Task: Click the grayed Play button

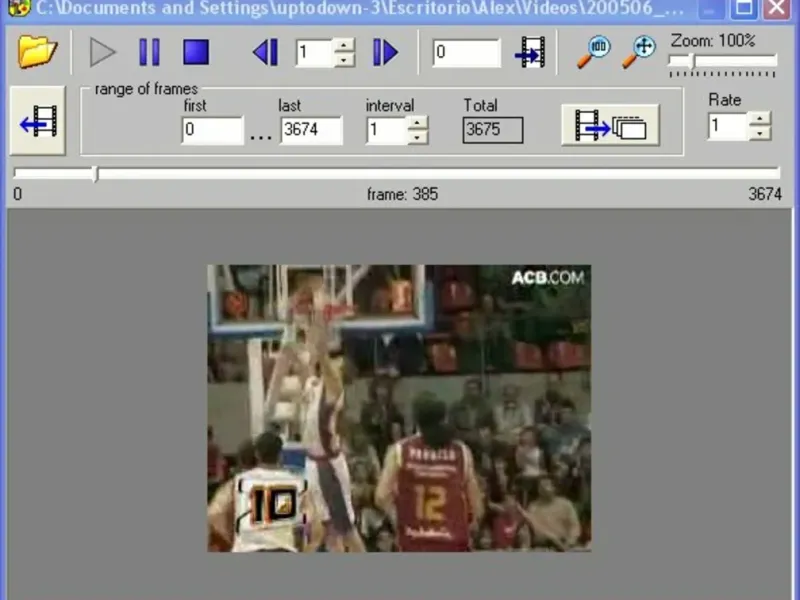Action: [103, 52]
